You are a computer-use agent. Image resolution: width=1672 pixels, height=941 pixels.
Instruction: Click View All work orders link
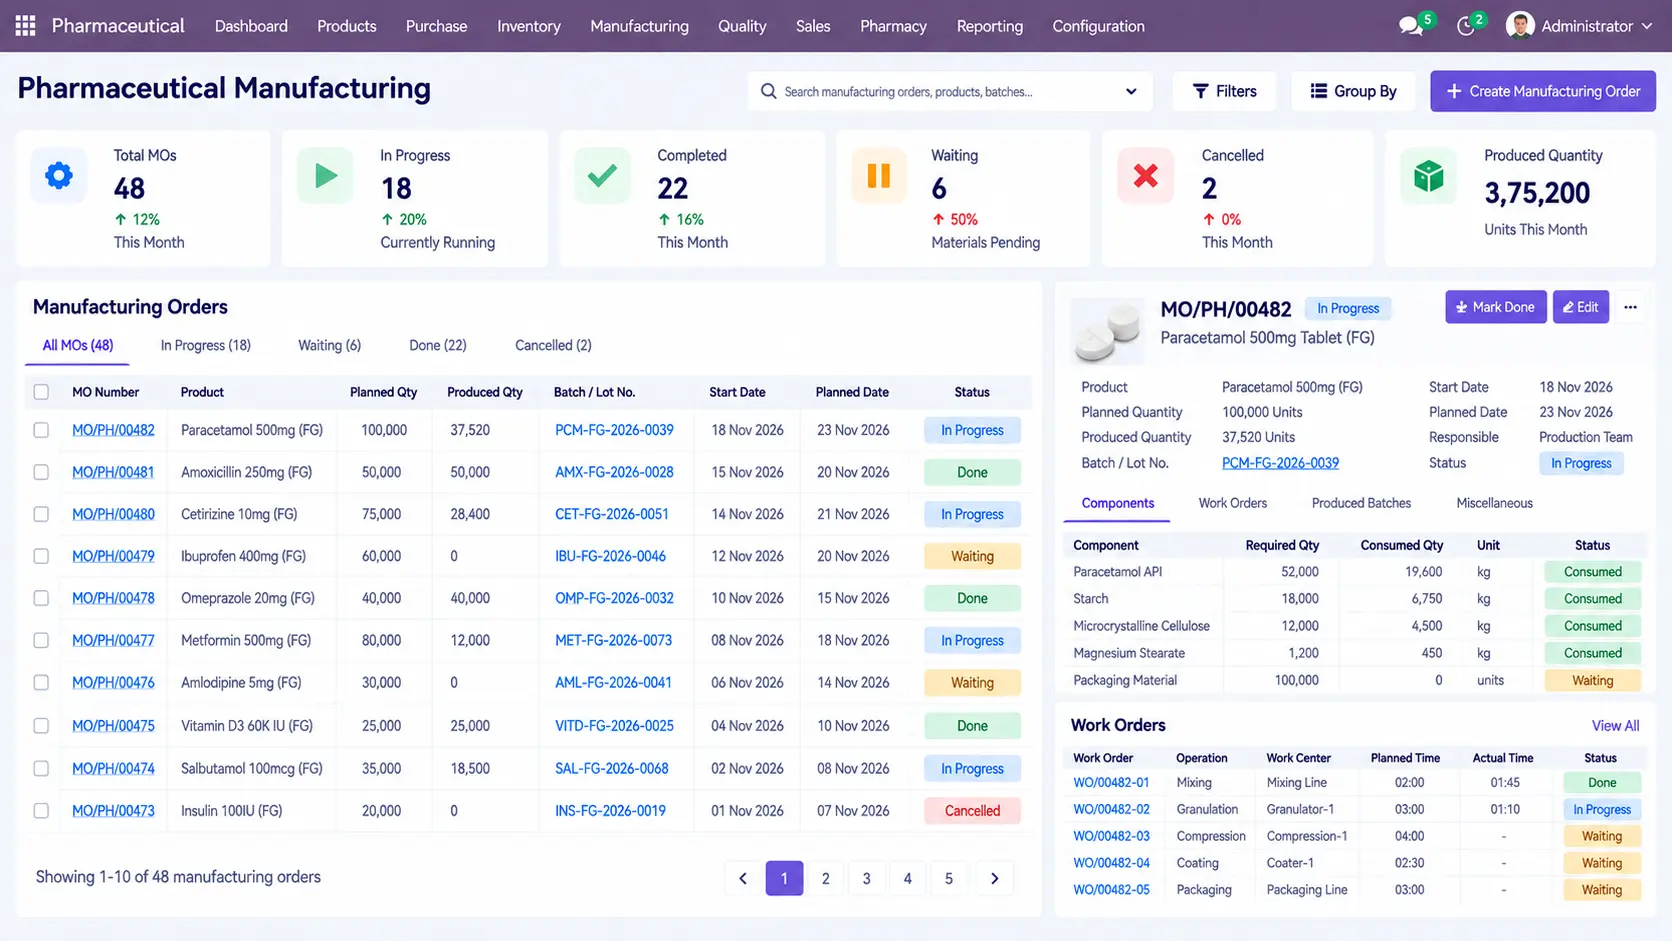1615,726
